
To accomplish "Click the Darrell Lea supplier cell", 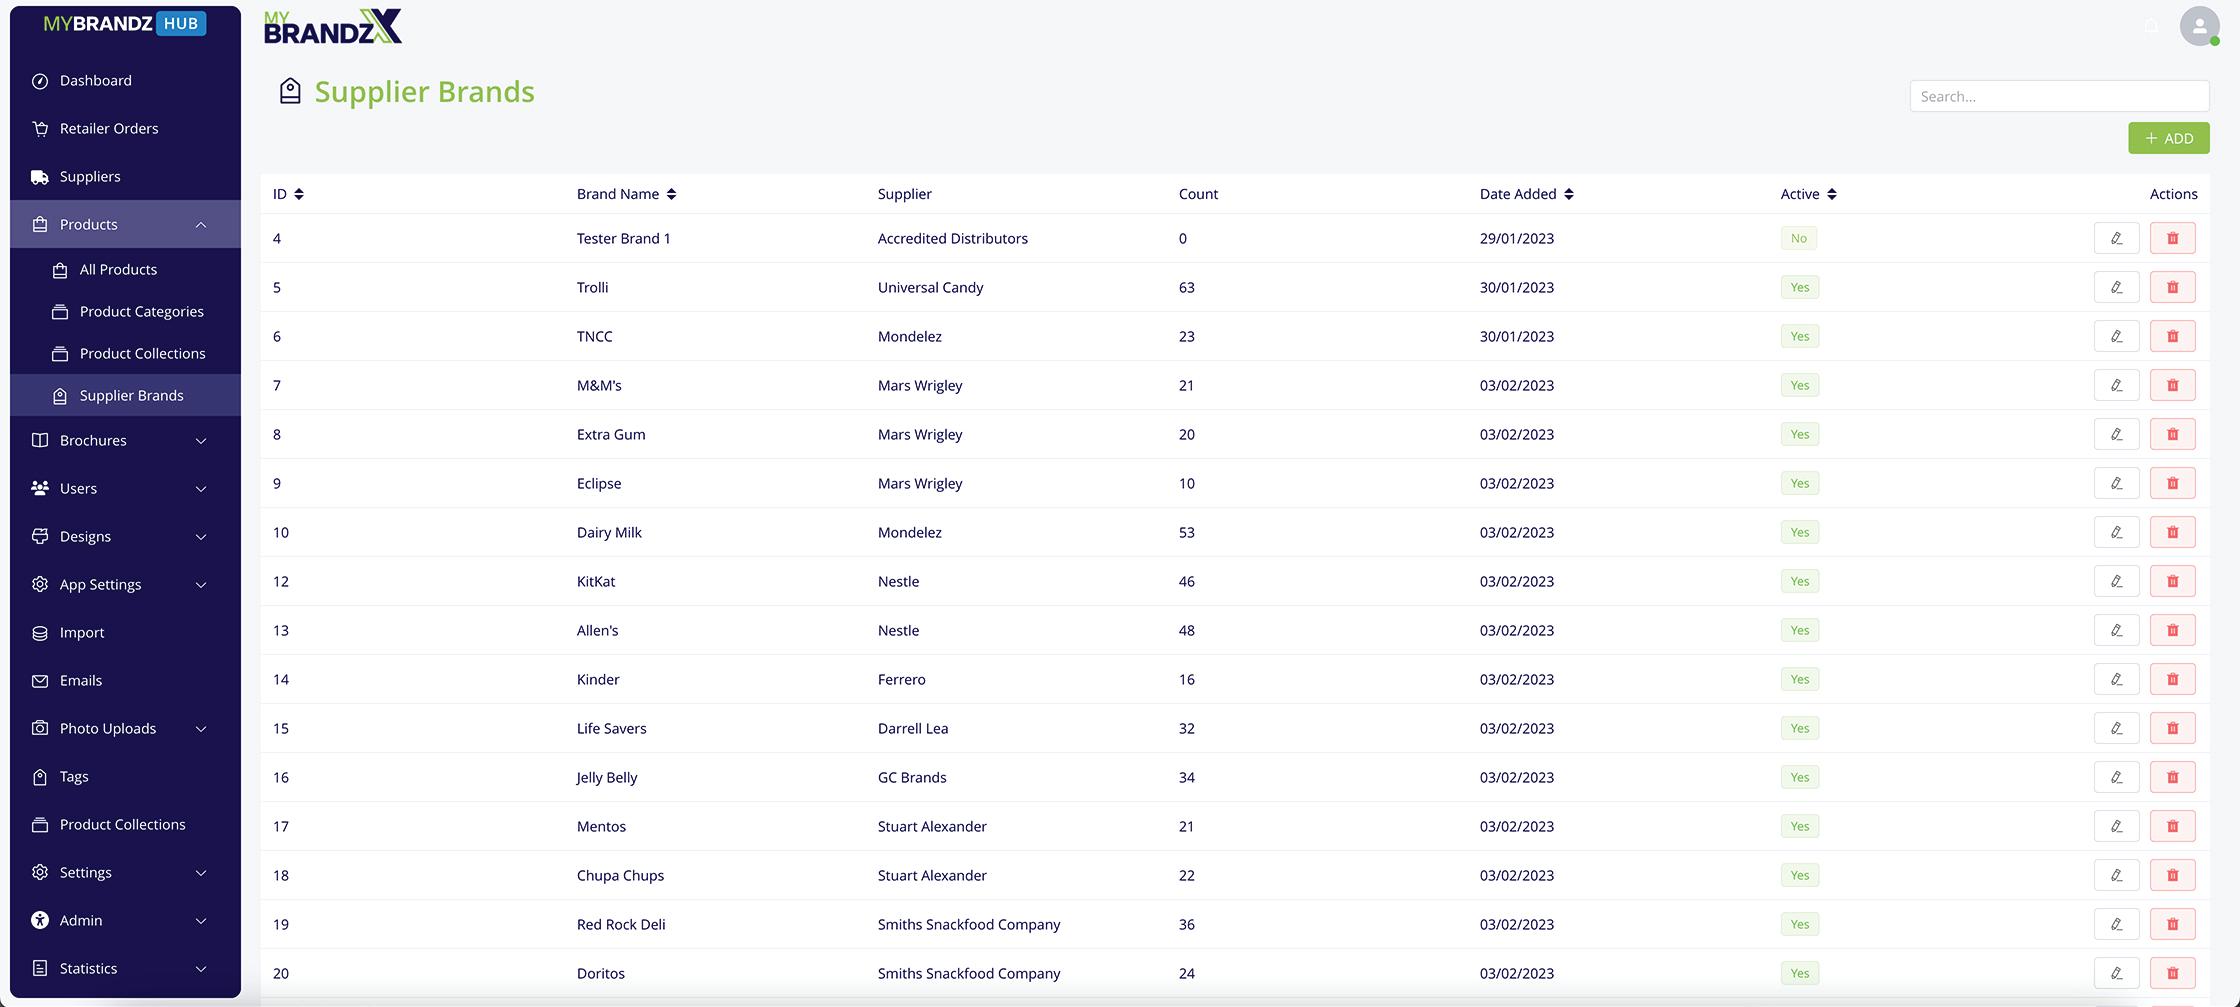I will point(912,728).
